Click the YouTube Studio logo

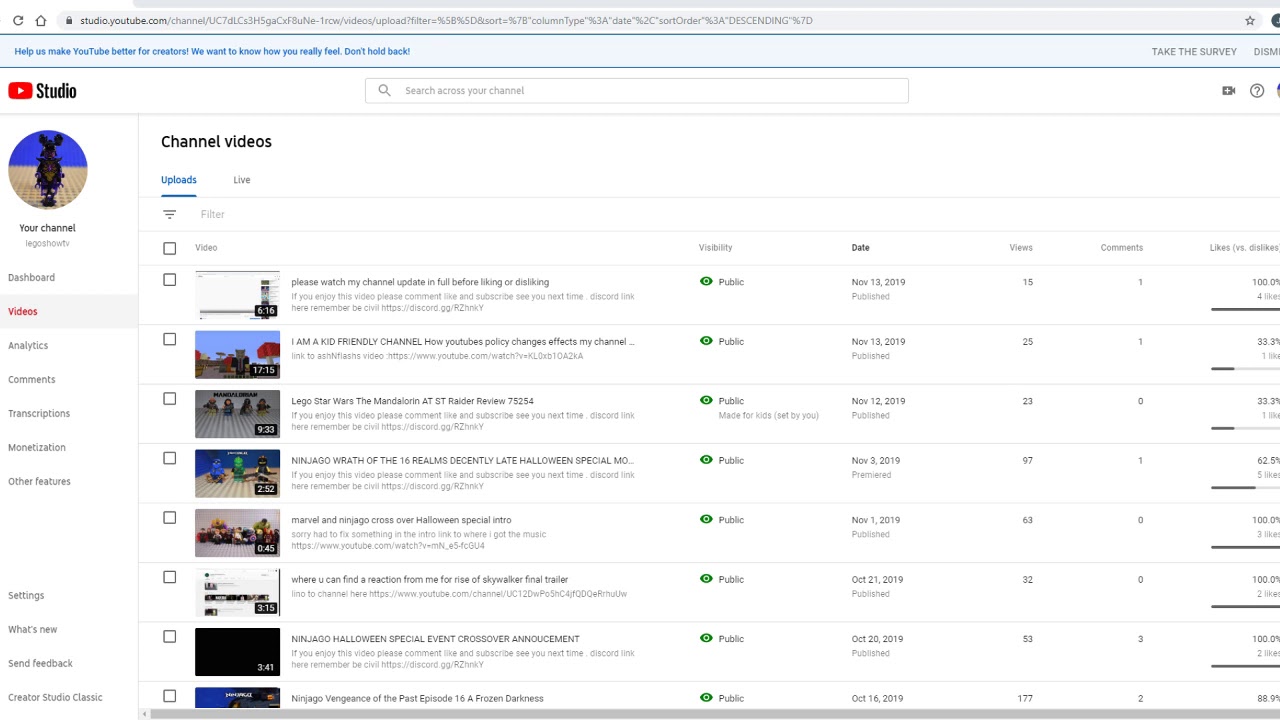42,91
